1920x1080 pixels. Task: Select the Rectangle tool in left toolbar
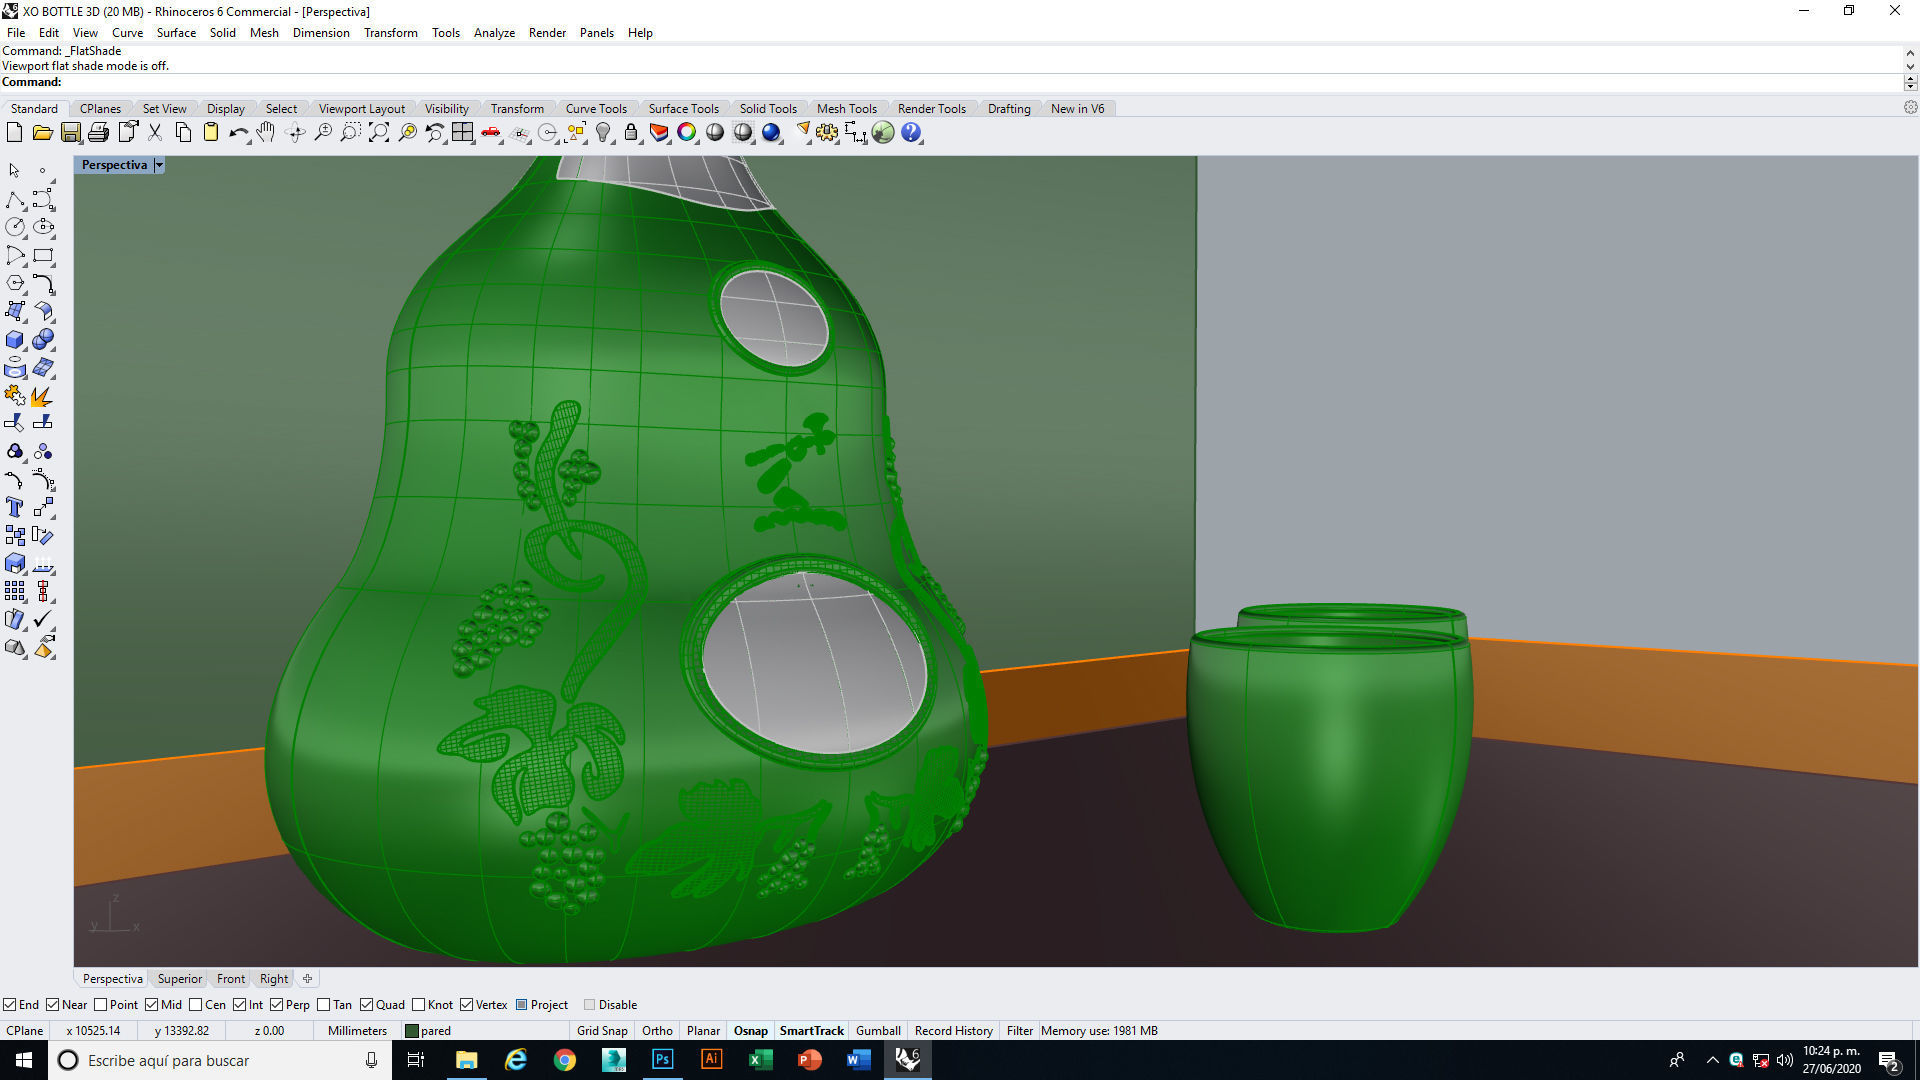(x=43, y=256)
